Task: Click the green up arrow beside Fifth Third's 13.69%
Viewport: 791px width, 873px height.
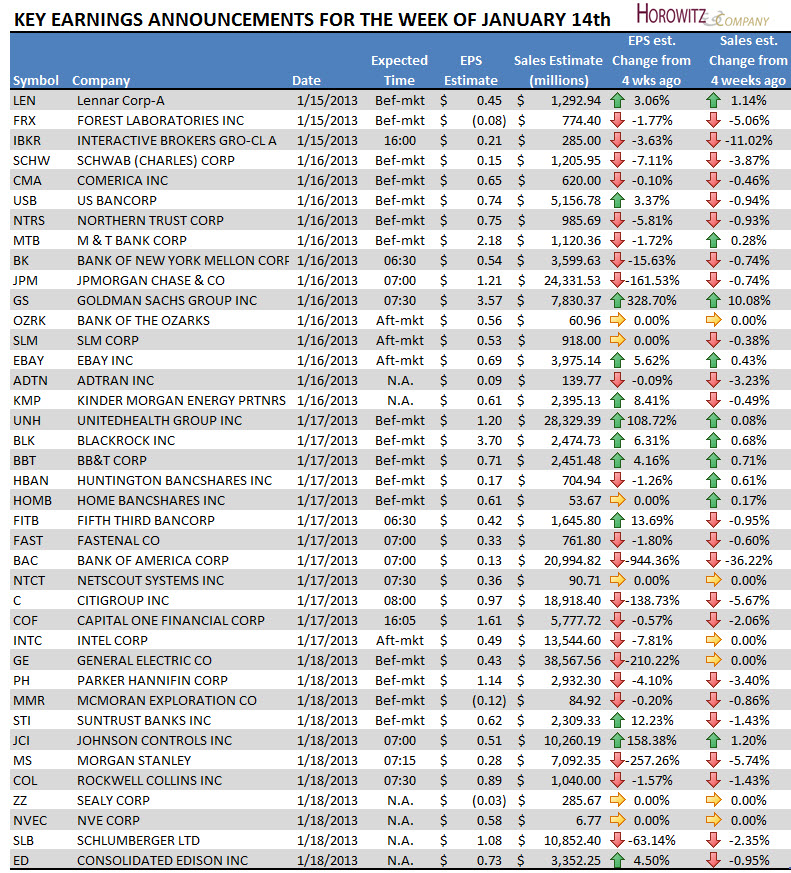Action: pyautogui.click(x=617, y=521)
